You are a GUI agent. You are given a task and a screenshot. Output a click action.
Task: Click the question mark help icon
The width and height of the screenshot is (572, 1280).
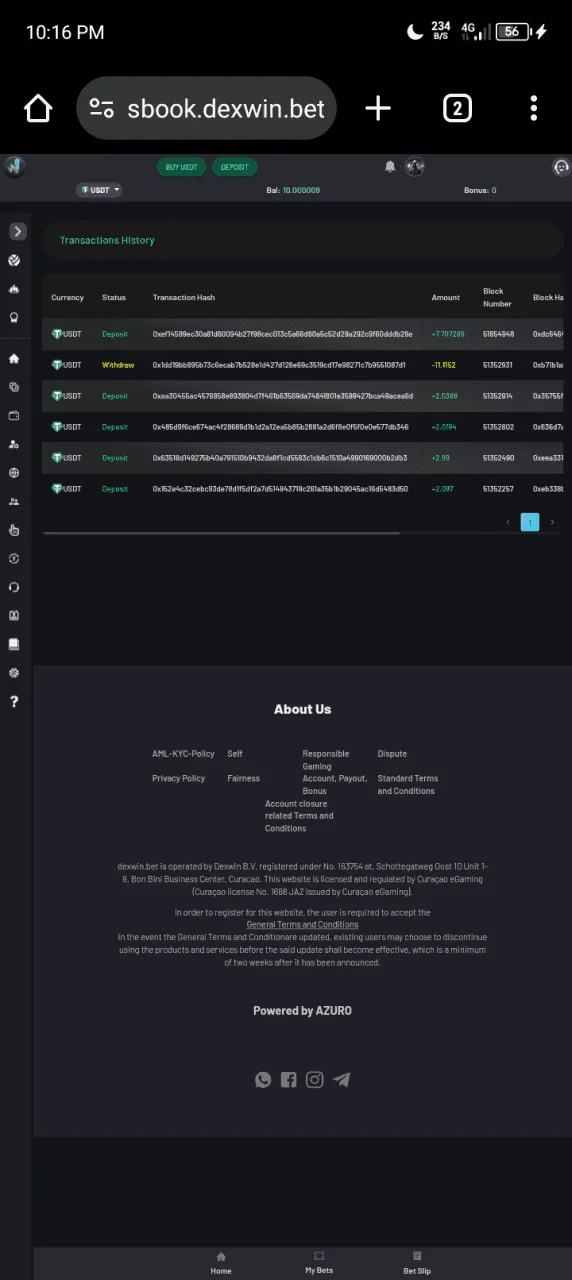click(14, 701)
